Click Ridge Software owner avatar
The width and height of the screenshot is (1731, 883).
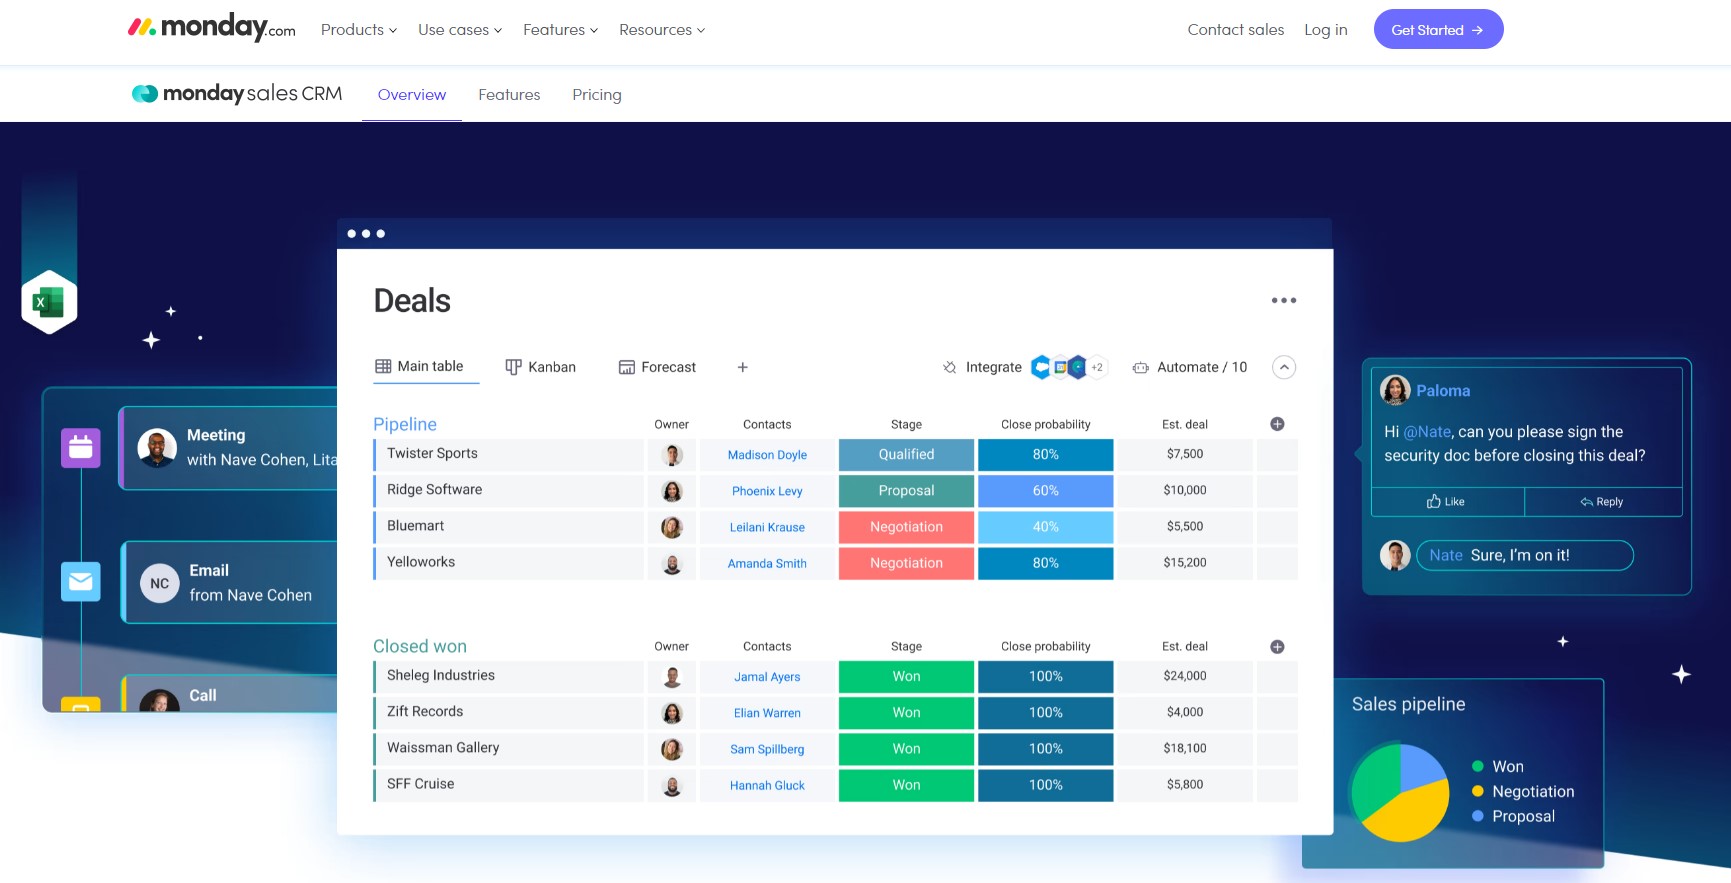673,491
